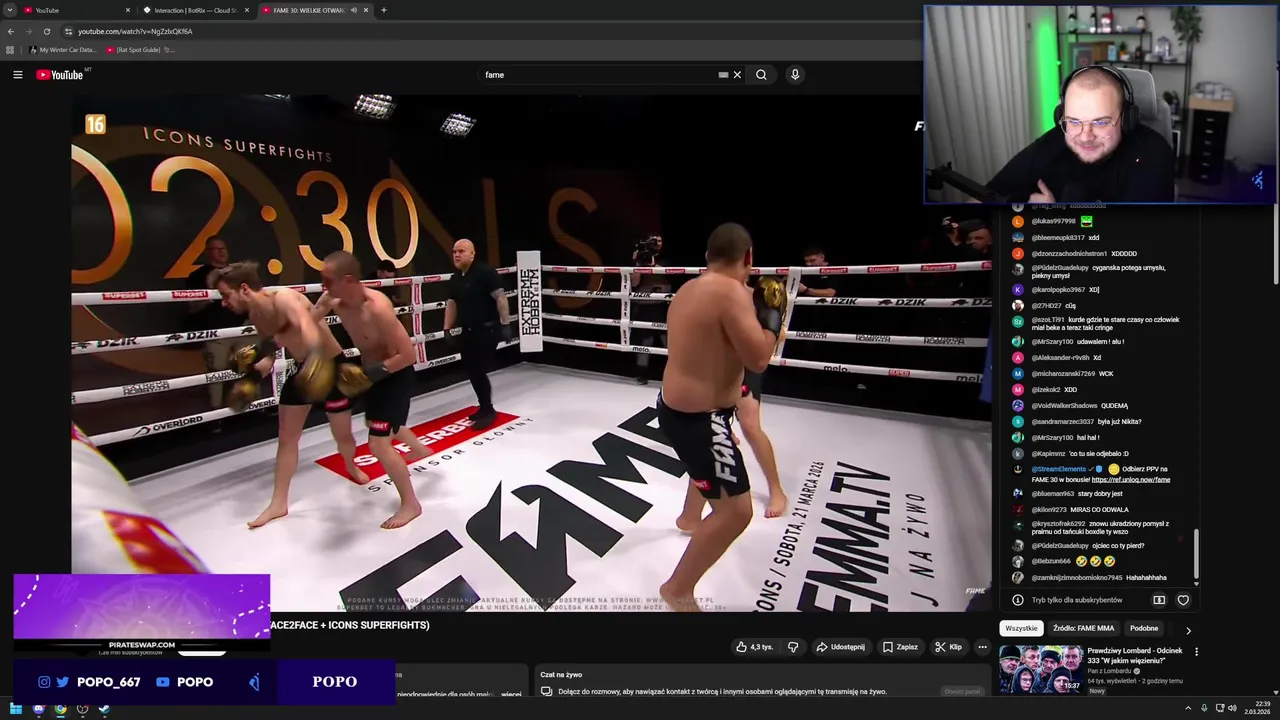
Task: Reload the page
Action: [x=46, y=31]
